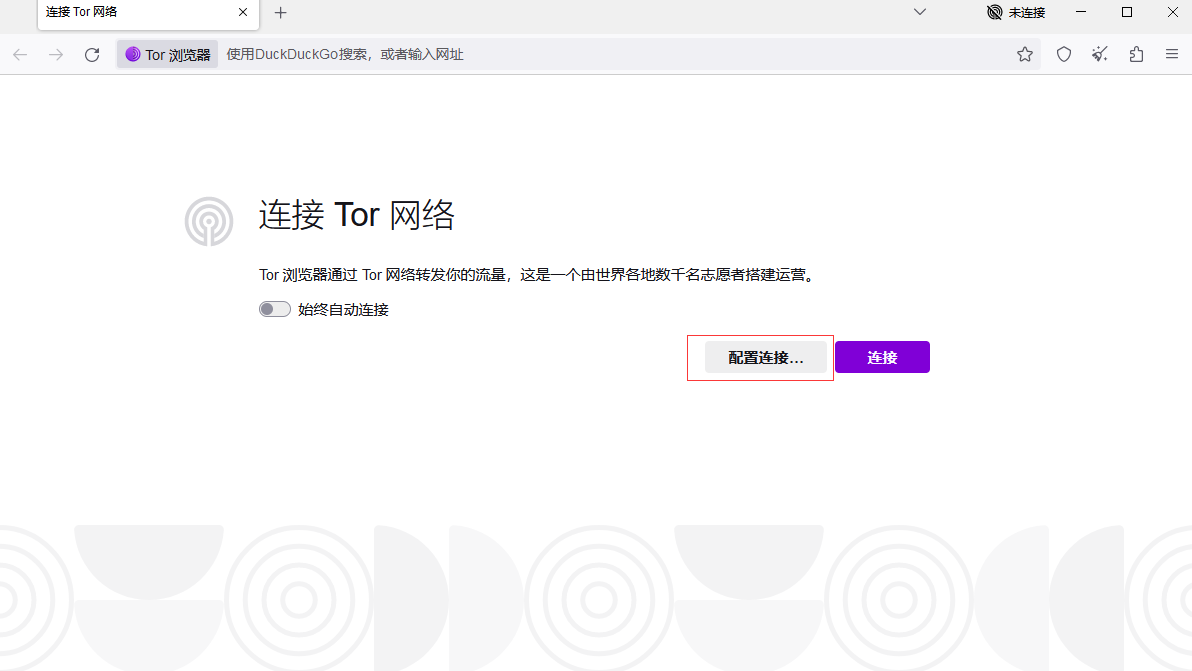
Task: Click the 始终自动连接 label text
Action: coord(343,310)
